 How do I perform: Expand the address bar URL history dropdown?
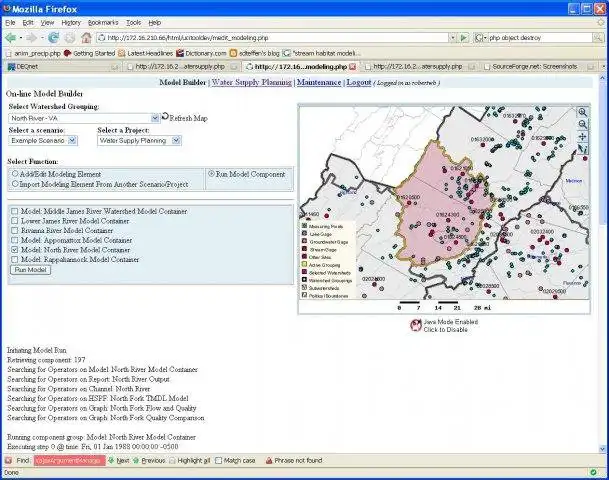coord(452,38)
